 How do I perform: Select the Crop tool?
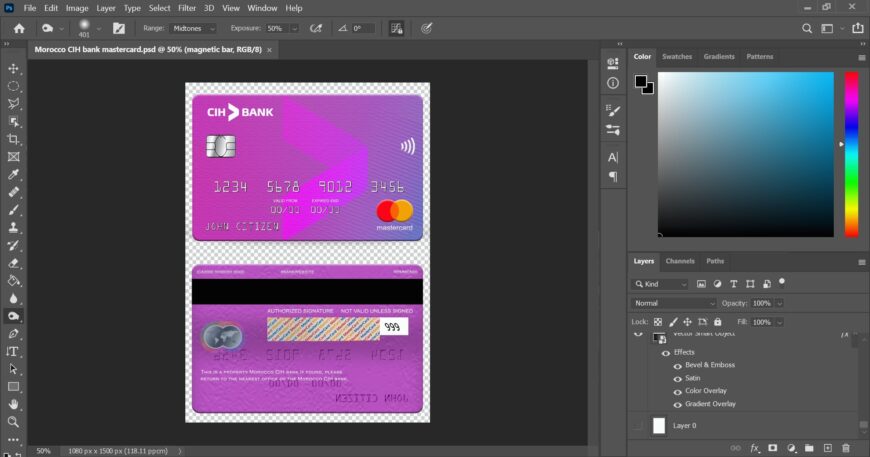coord(13,139)
